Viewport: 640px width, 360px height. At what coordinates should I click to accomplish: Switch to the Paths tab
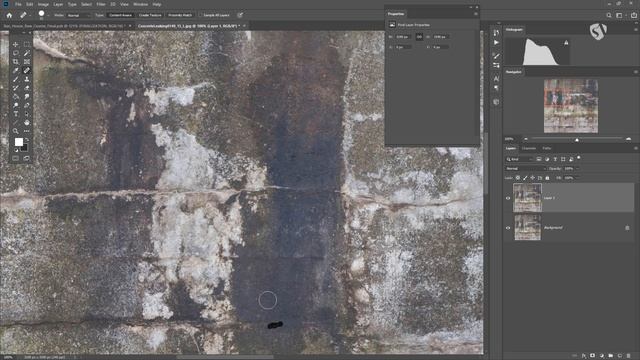[x=547, y=149]
